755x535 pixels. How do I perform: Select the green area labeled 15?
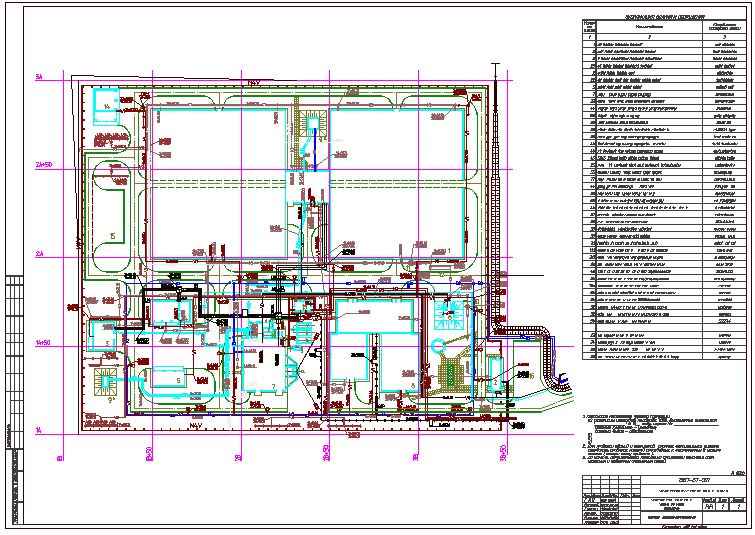[x=112, y=235]
